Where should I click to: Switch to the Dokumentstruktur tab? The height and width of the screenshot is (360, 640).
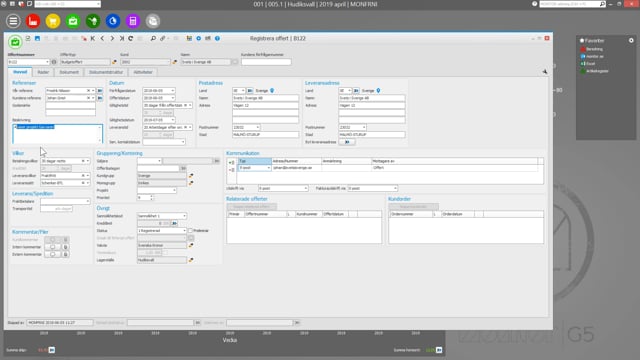click(x=106, y=72)
